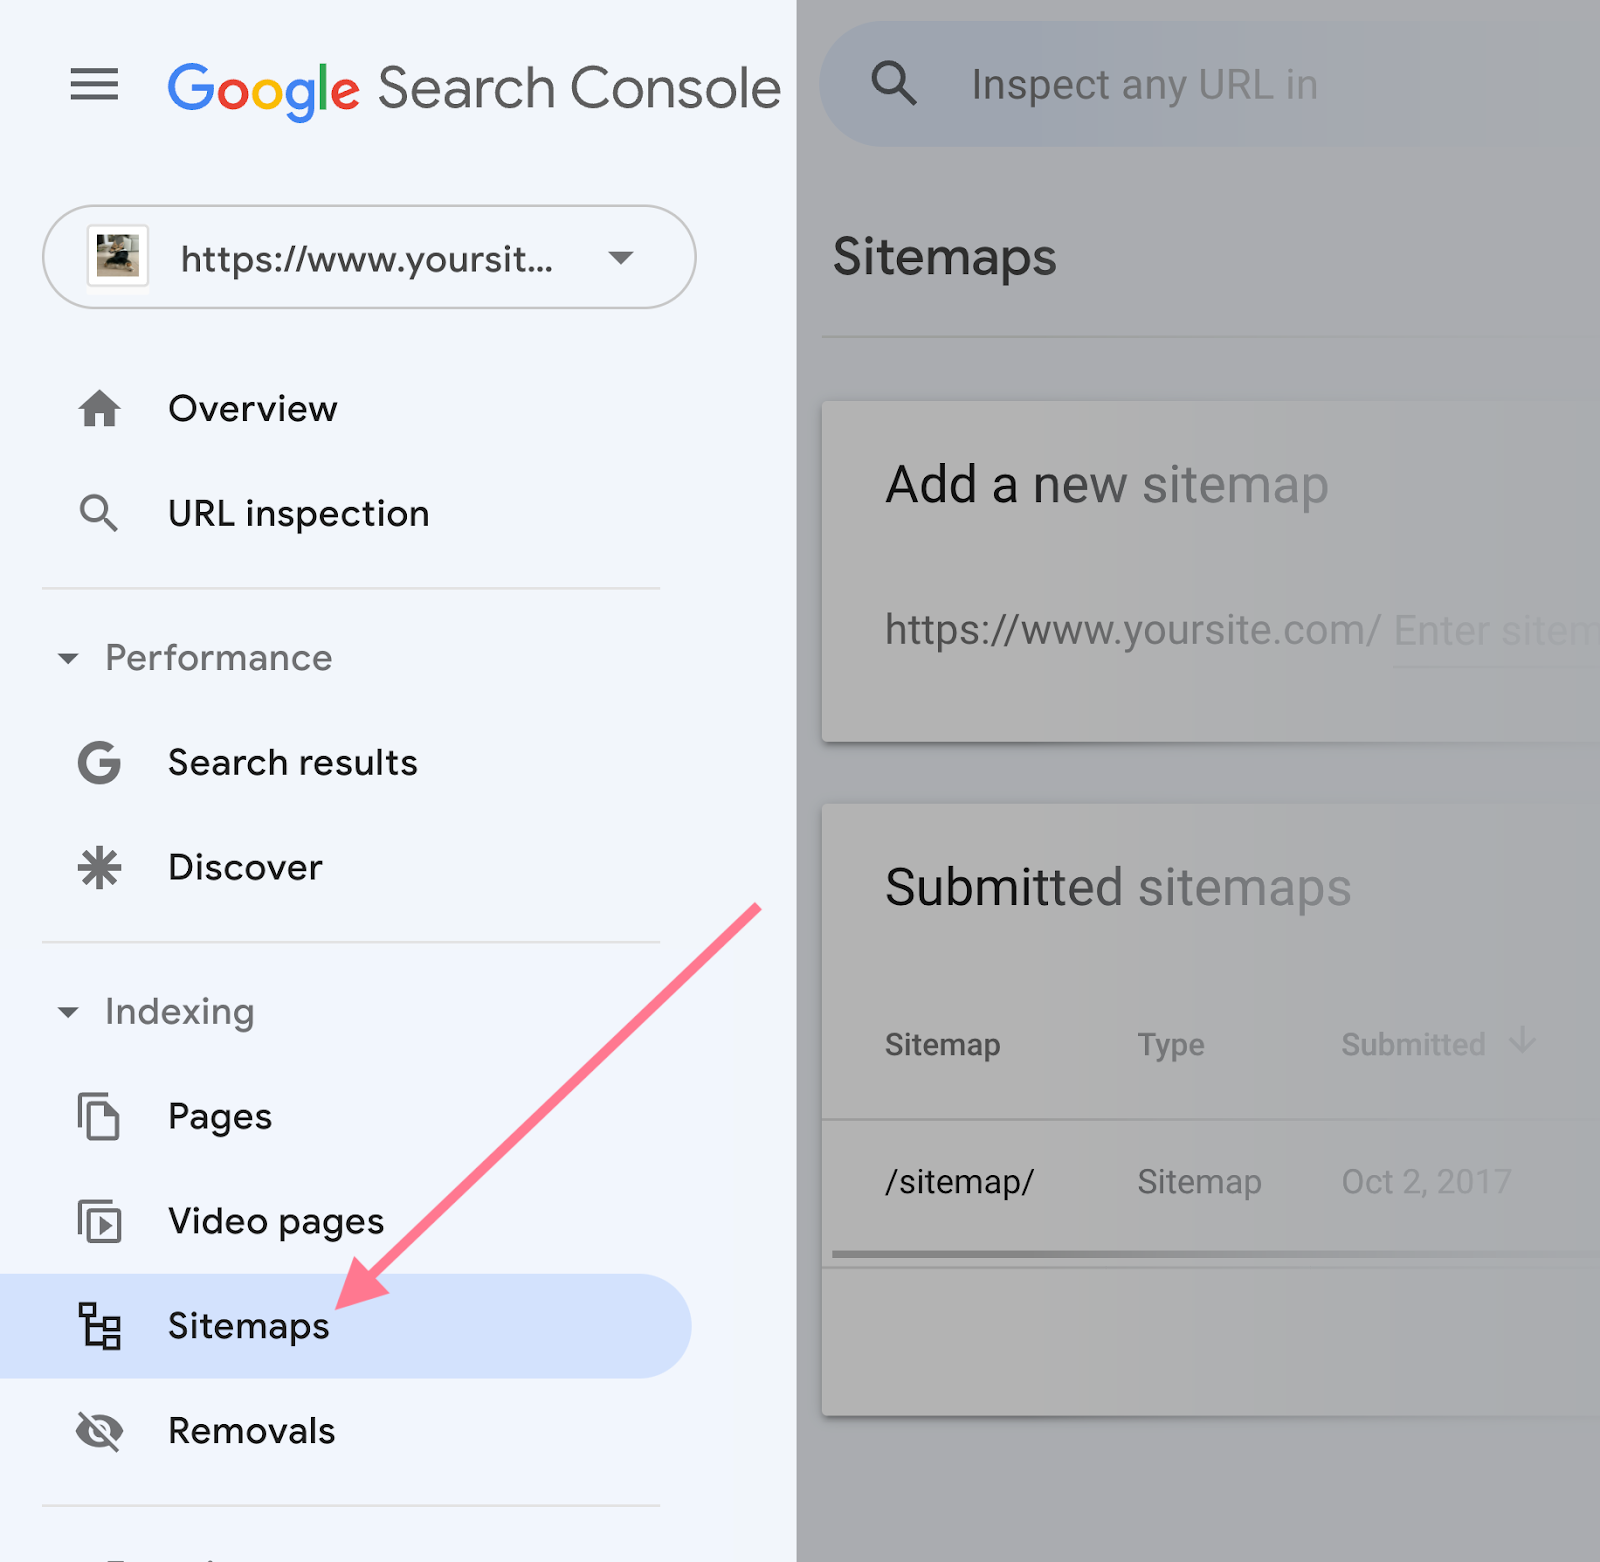Collapse the Indexing section
Image resolution: width=1600 pixels, height=1562 pixels.
coord(68,1012)
